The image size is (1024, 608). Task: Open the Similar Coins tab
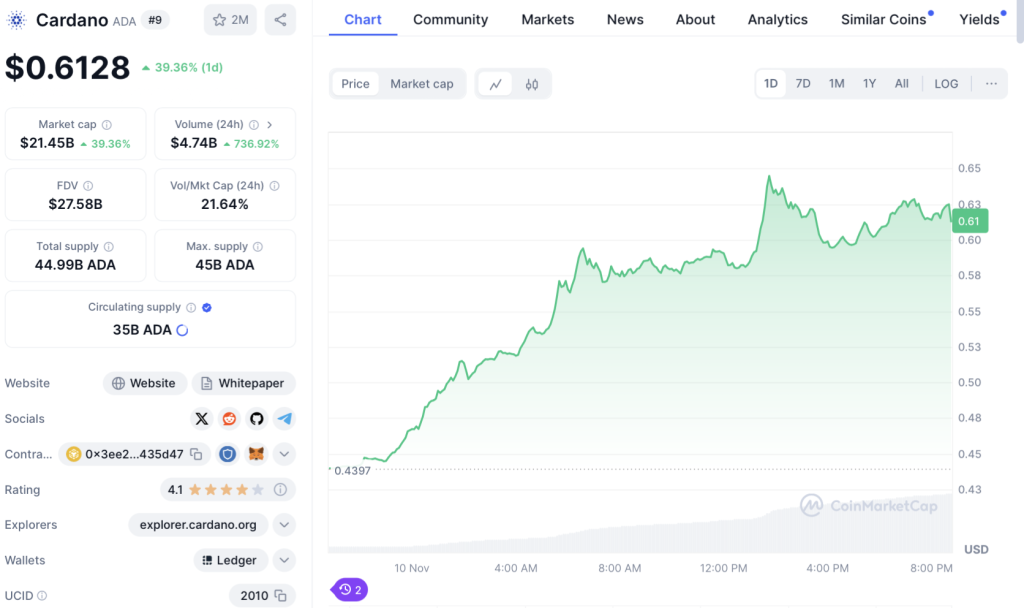tap(886, 20)
